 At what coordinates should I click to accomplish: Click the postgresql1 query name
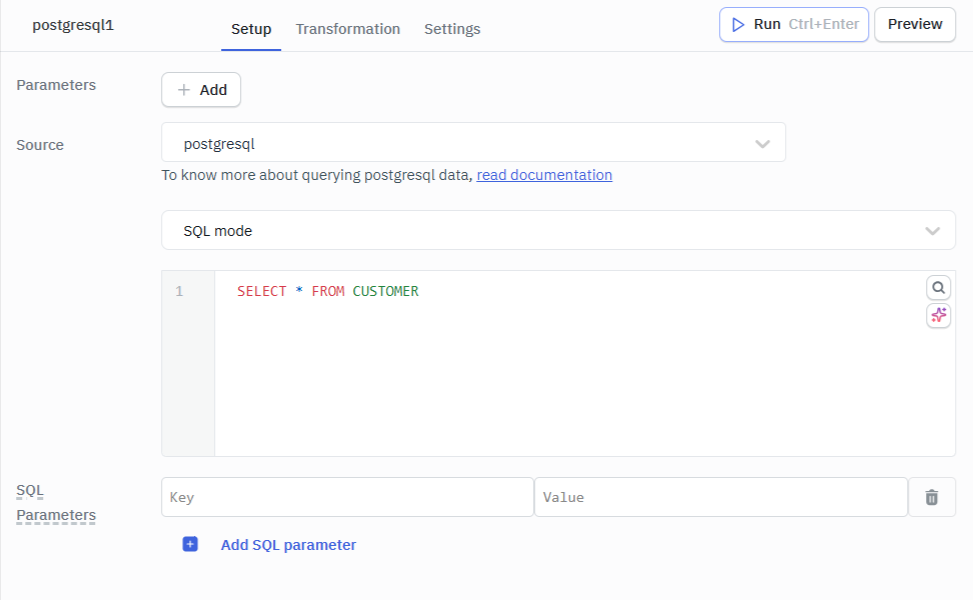[x=73, y=25]
